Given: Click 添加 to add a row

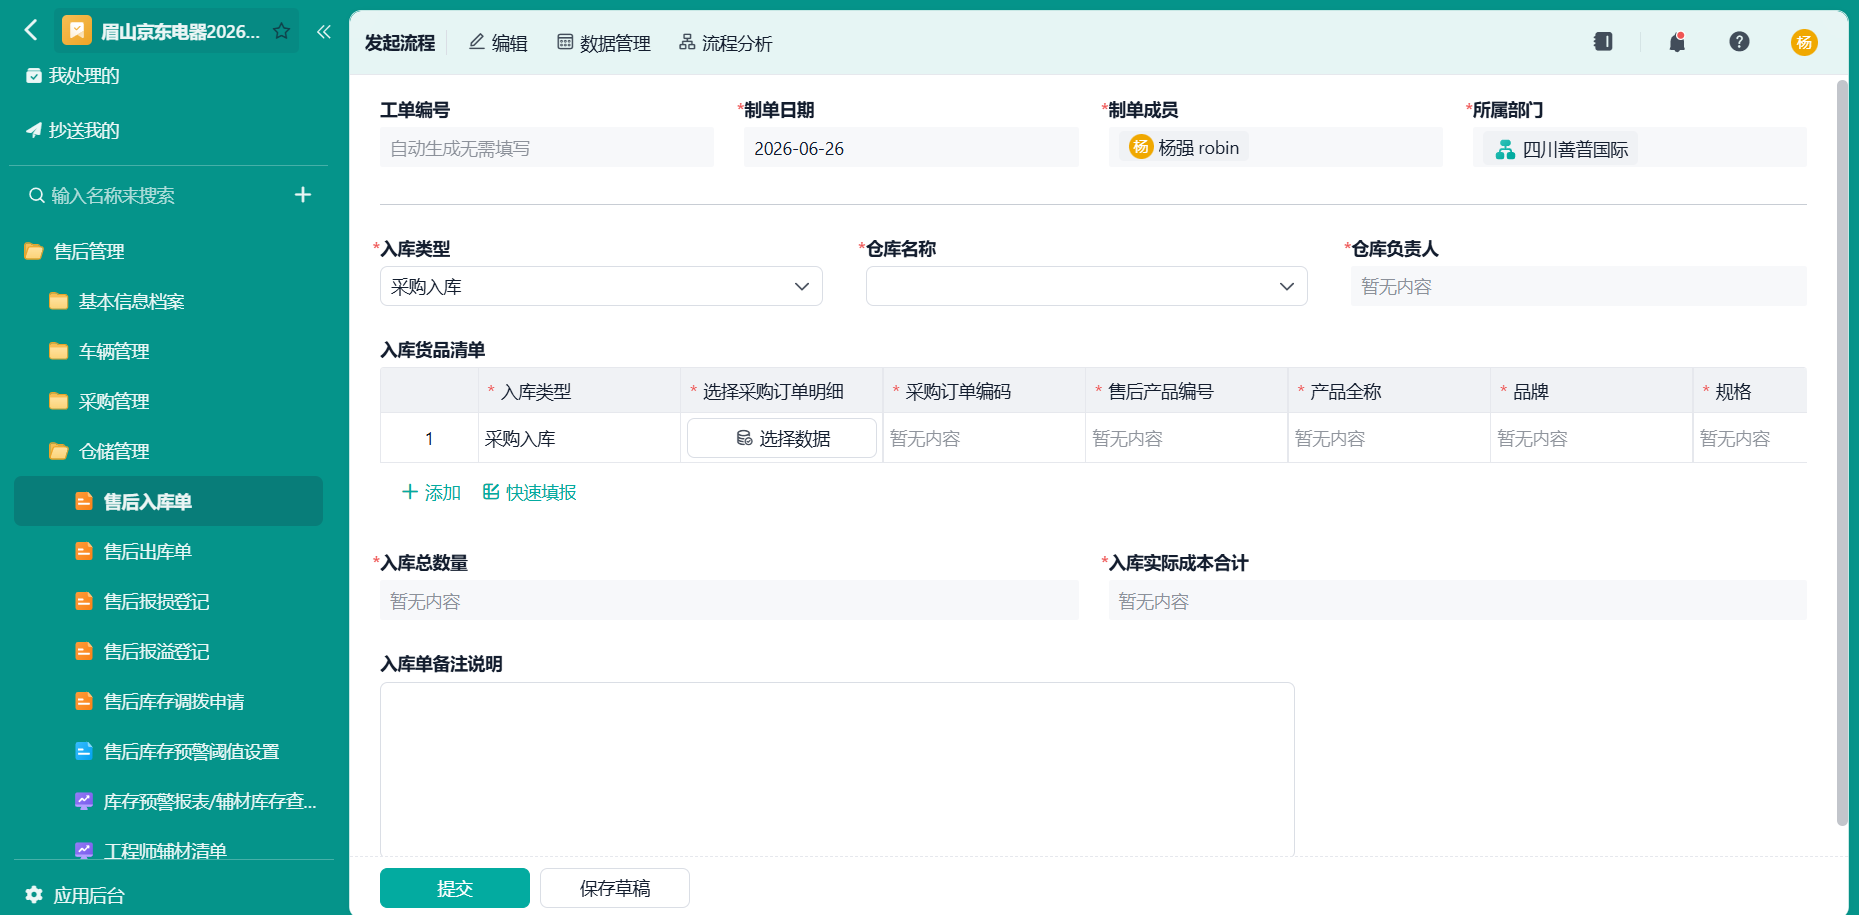Looking at the screenshot, I should click(431, 492).
